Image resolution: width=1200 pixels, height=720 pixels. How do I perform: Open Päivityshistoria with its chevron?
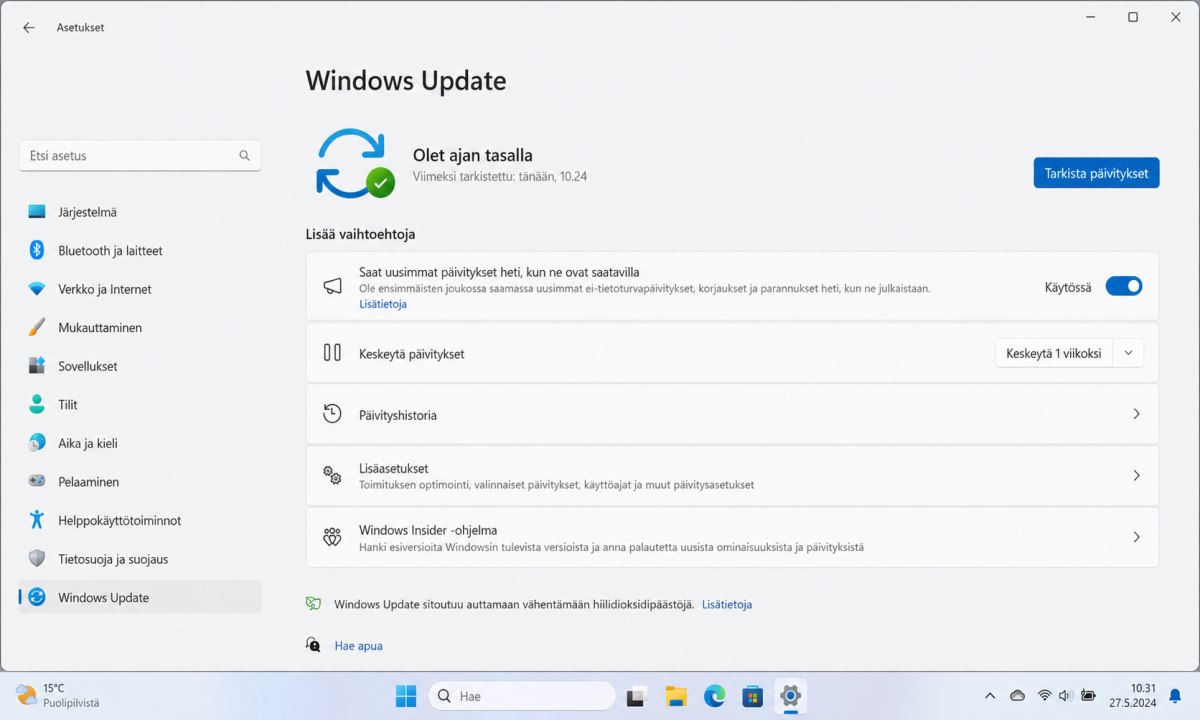coord(1136,414)
